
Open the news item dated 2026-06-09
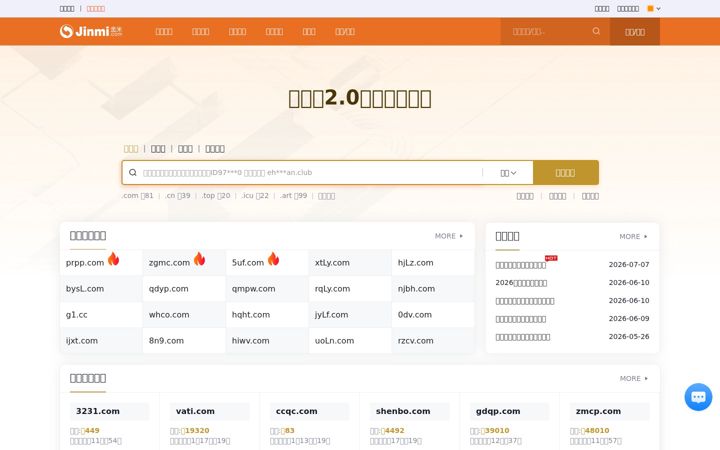tap(521, 319)
